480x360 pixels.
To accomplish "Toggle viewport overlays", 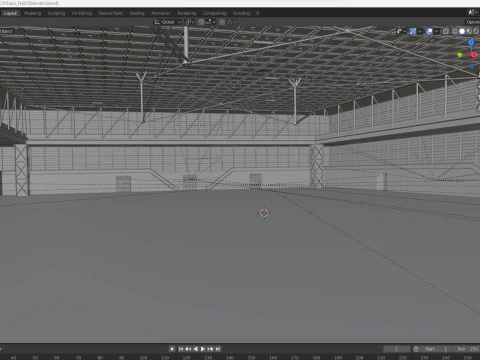I will coord(429,31).
